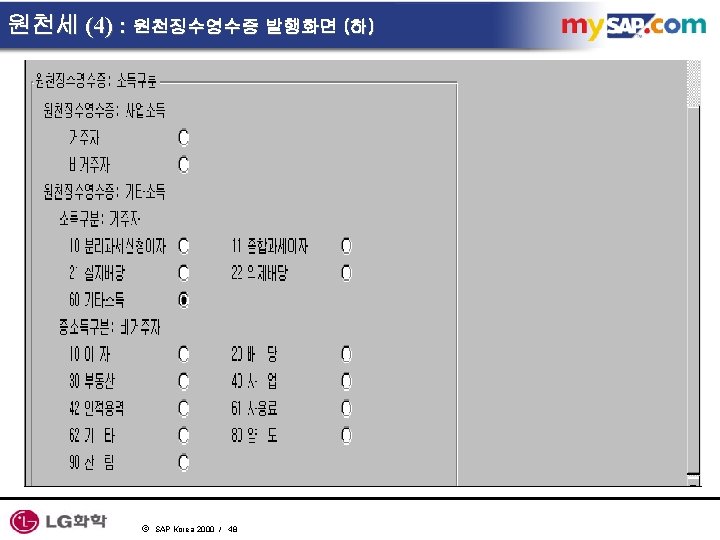This screenshot has width=720, height=540.
Task: Choose the 40 사업 radio button
Action: click(347, 381)
